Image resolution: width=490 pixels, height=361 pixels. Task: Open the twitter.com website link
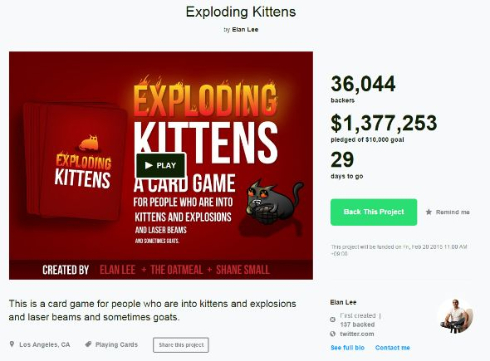(x=357, y=334)
